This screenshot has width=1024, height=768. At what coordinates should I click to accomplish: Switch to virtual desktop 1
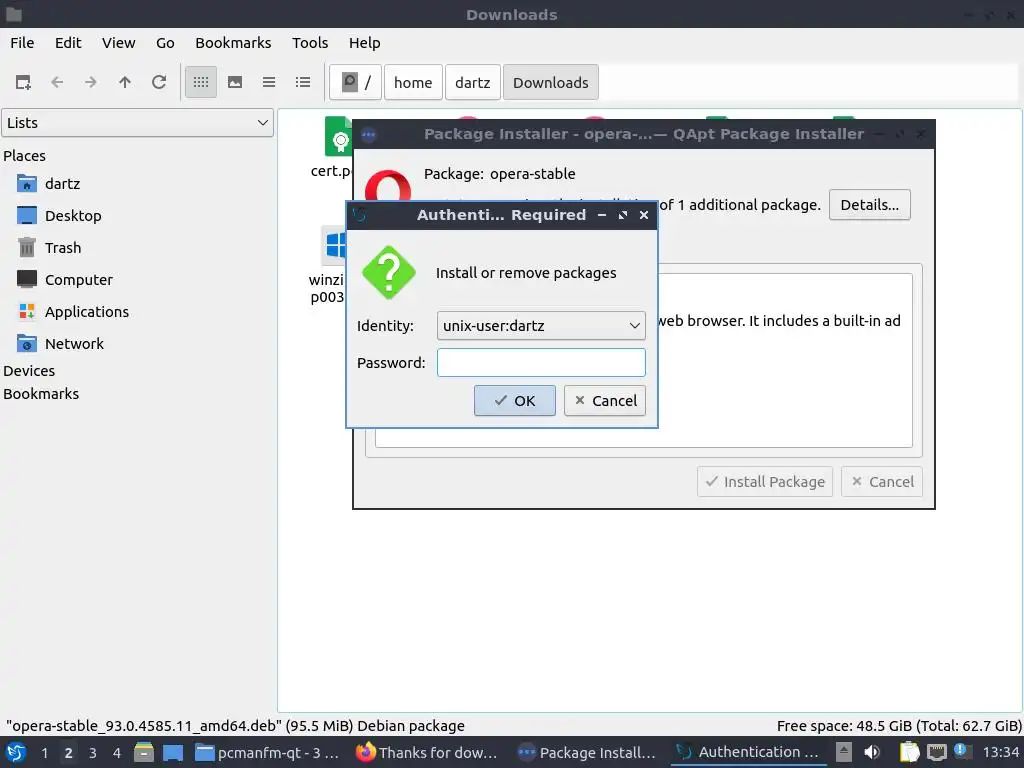(x=44, y=752)
